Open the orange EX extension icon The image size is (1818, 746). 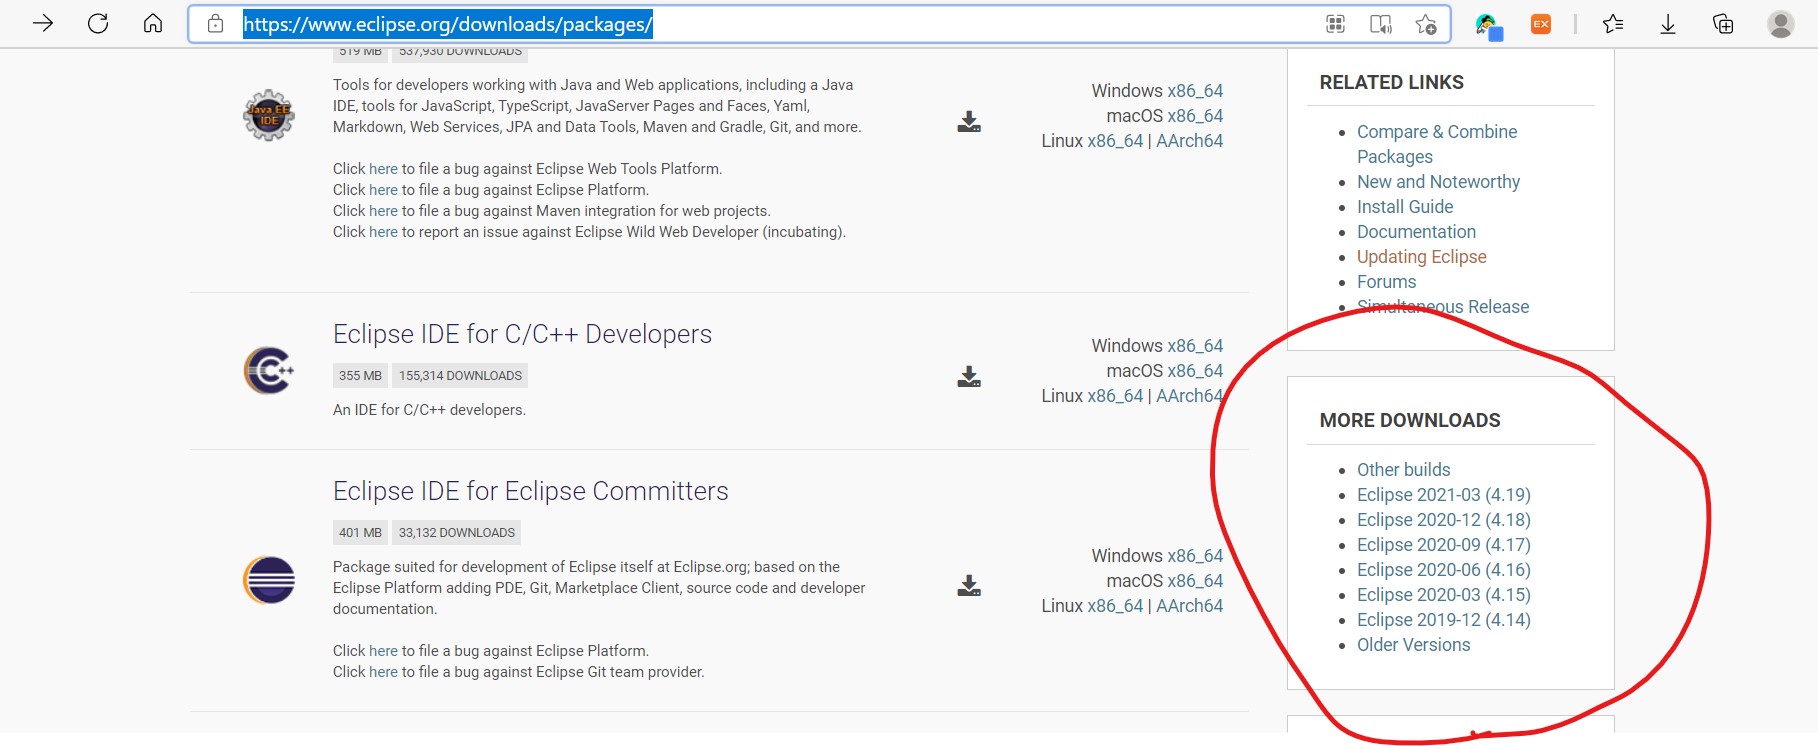point(1541,24)
